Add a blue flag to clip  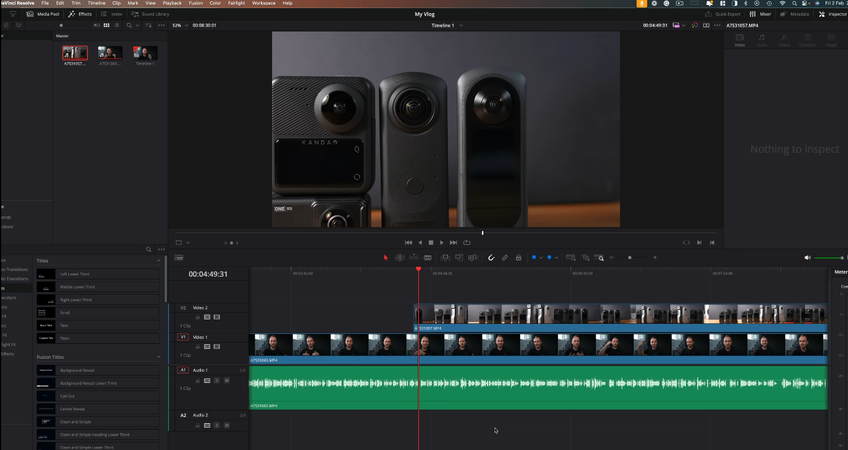click(534, 258)
